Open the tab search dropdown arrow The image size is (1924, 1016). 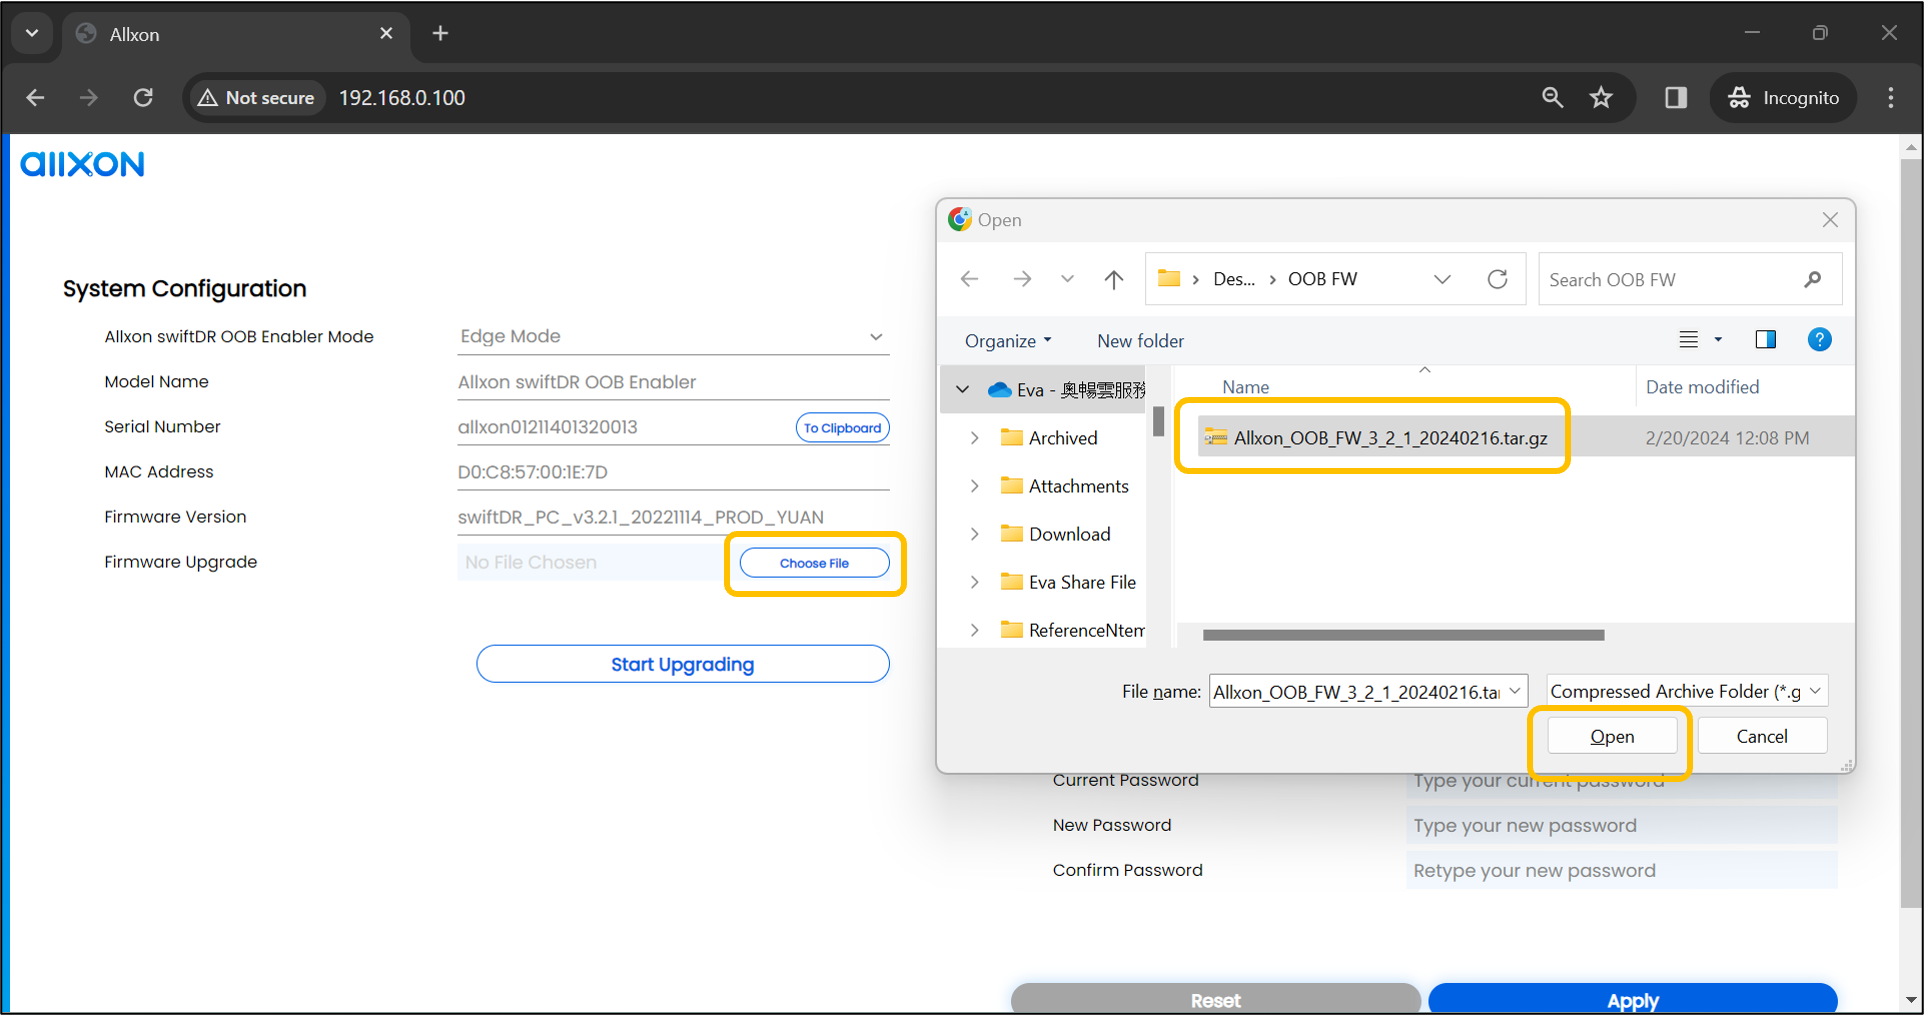point(32,33)
